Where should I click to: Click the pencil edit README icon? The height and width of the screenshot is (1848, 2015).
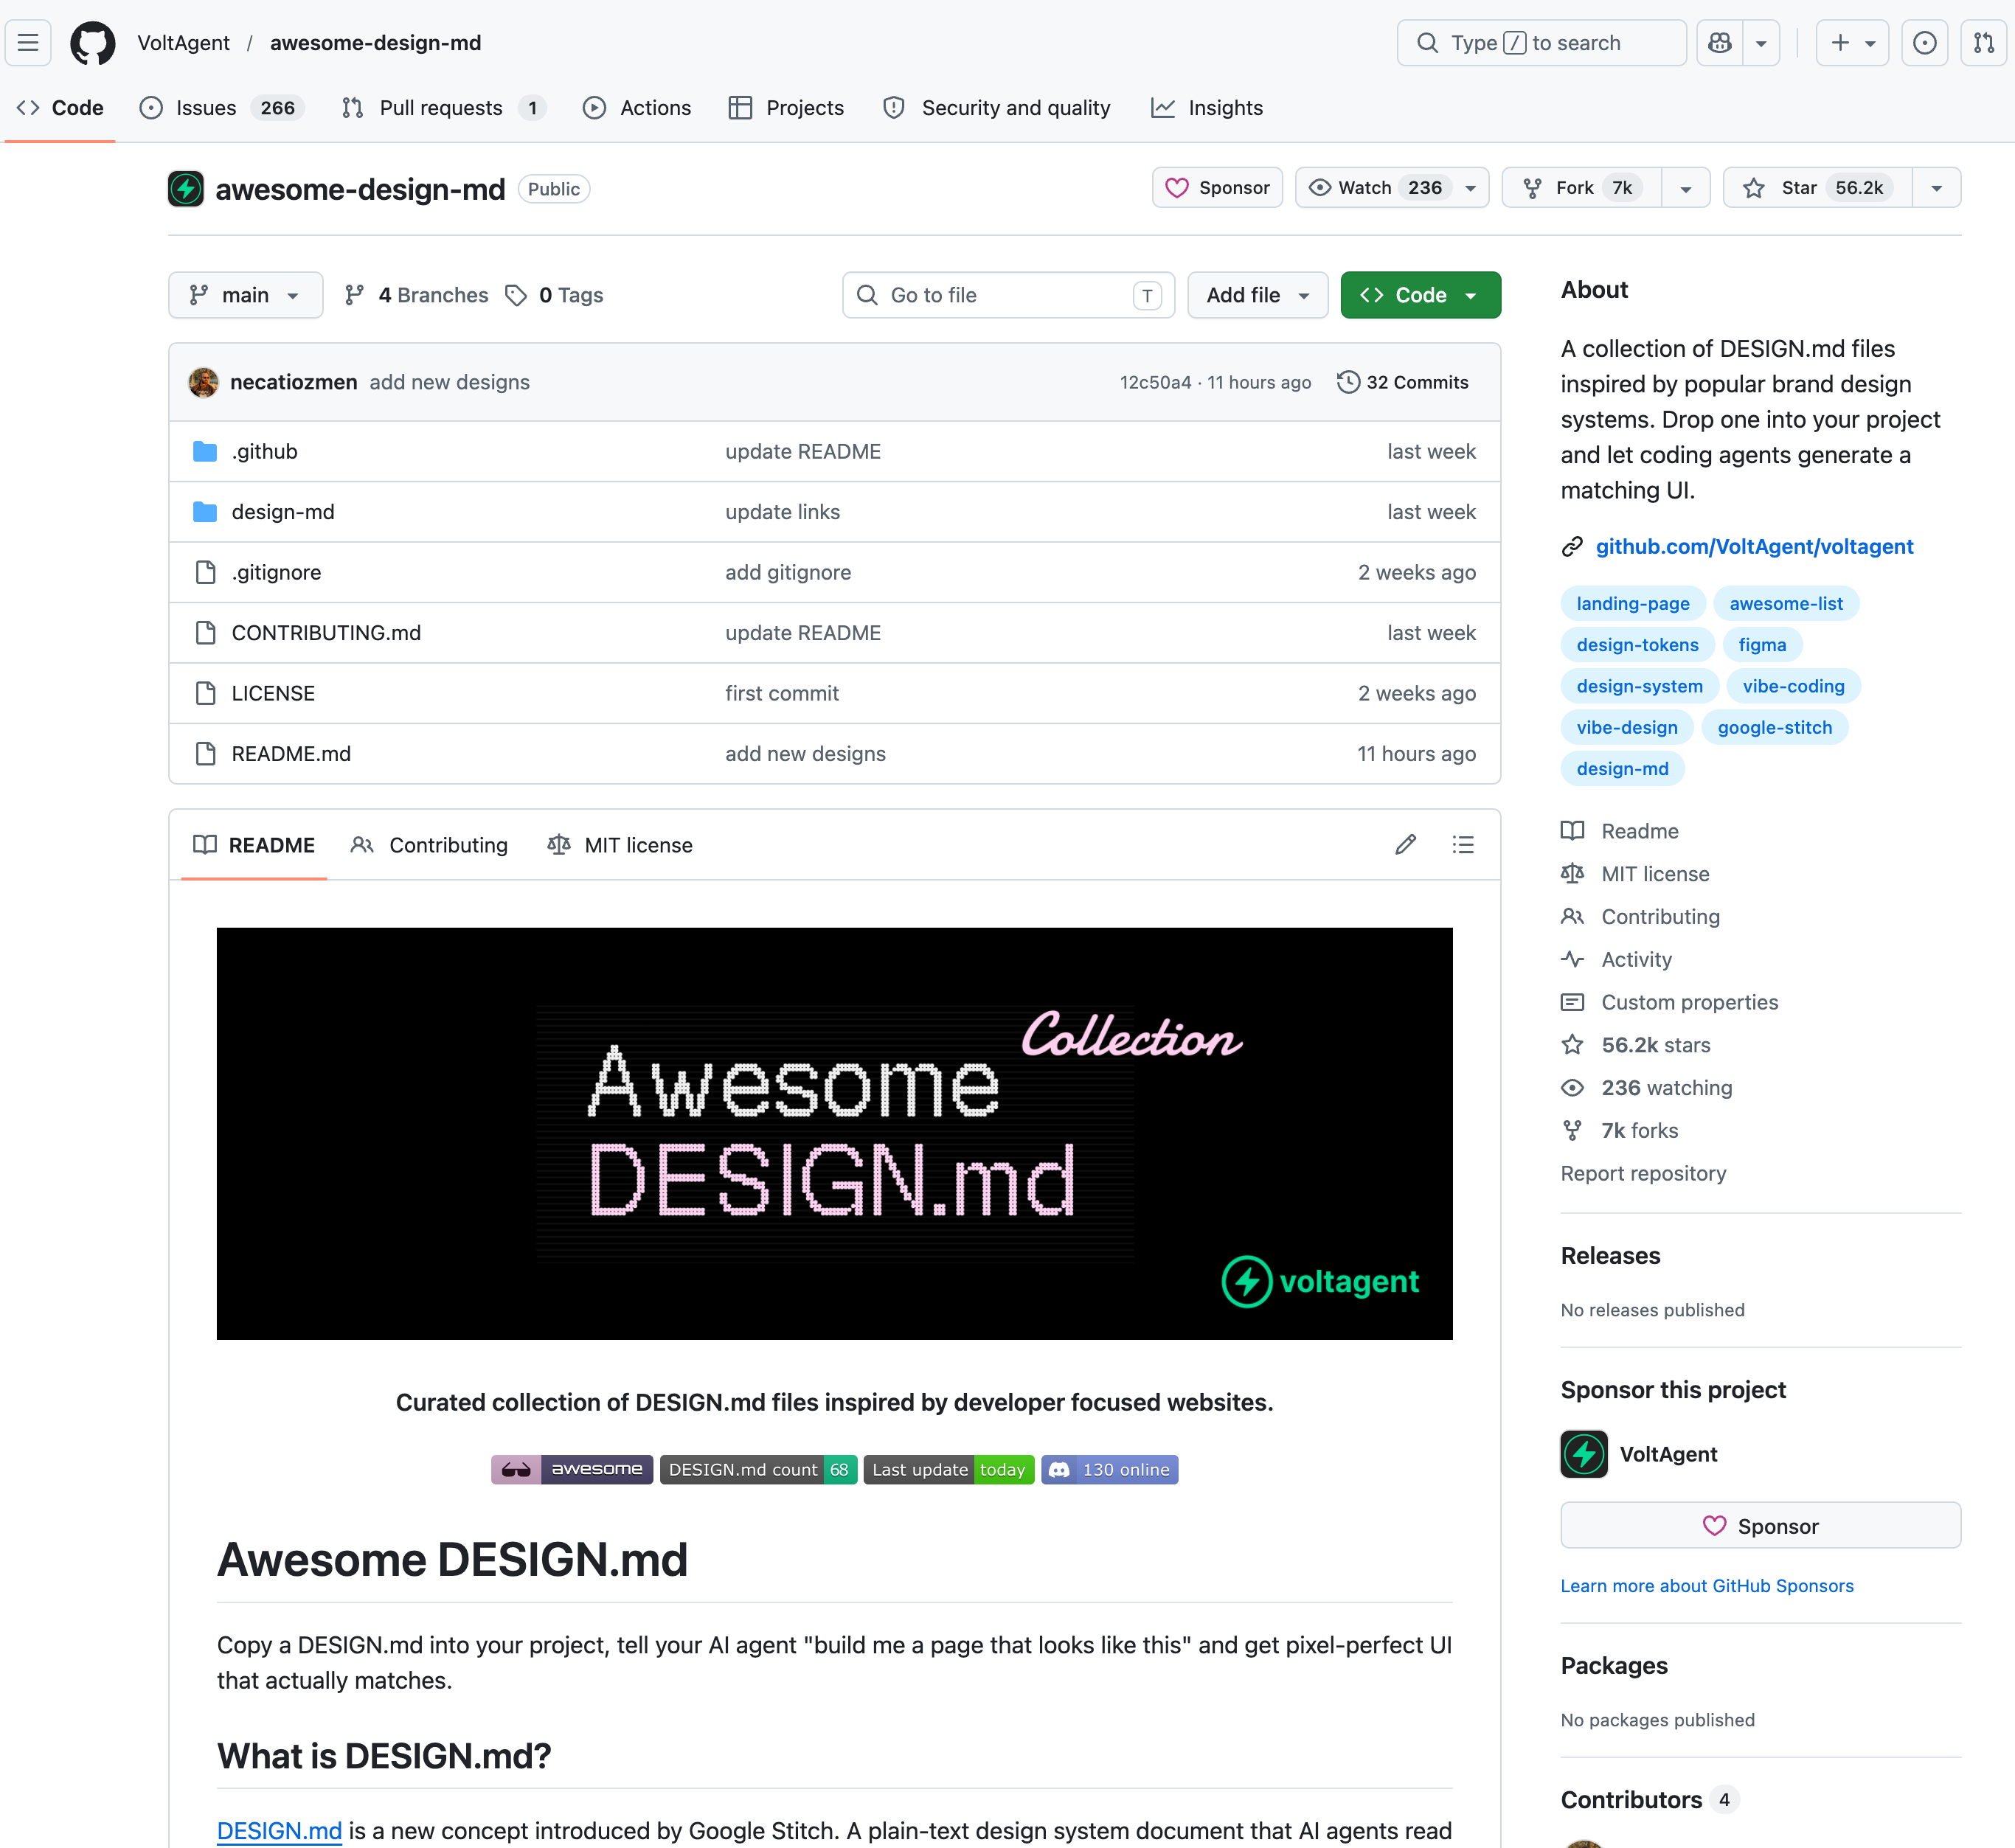(1405, 845)
